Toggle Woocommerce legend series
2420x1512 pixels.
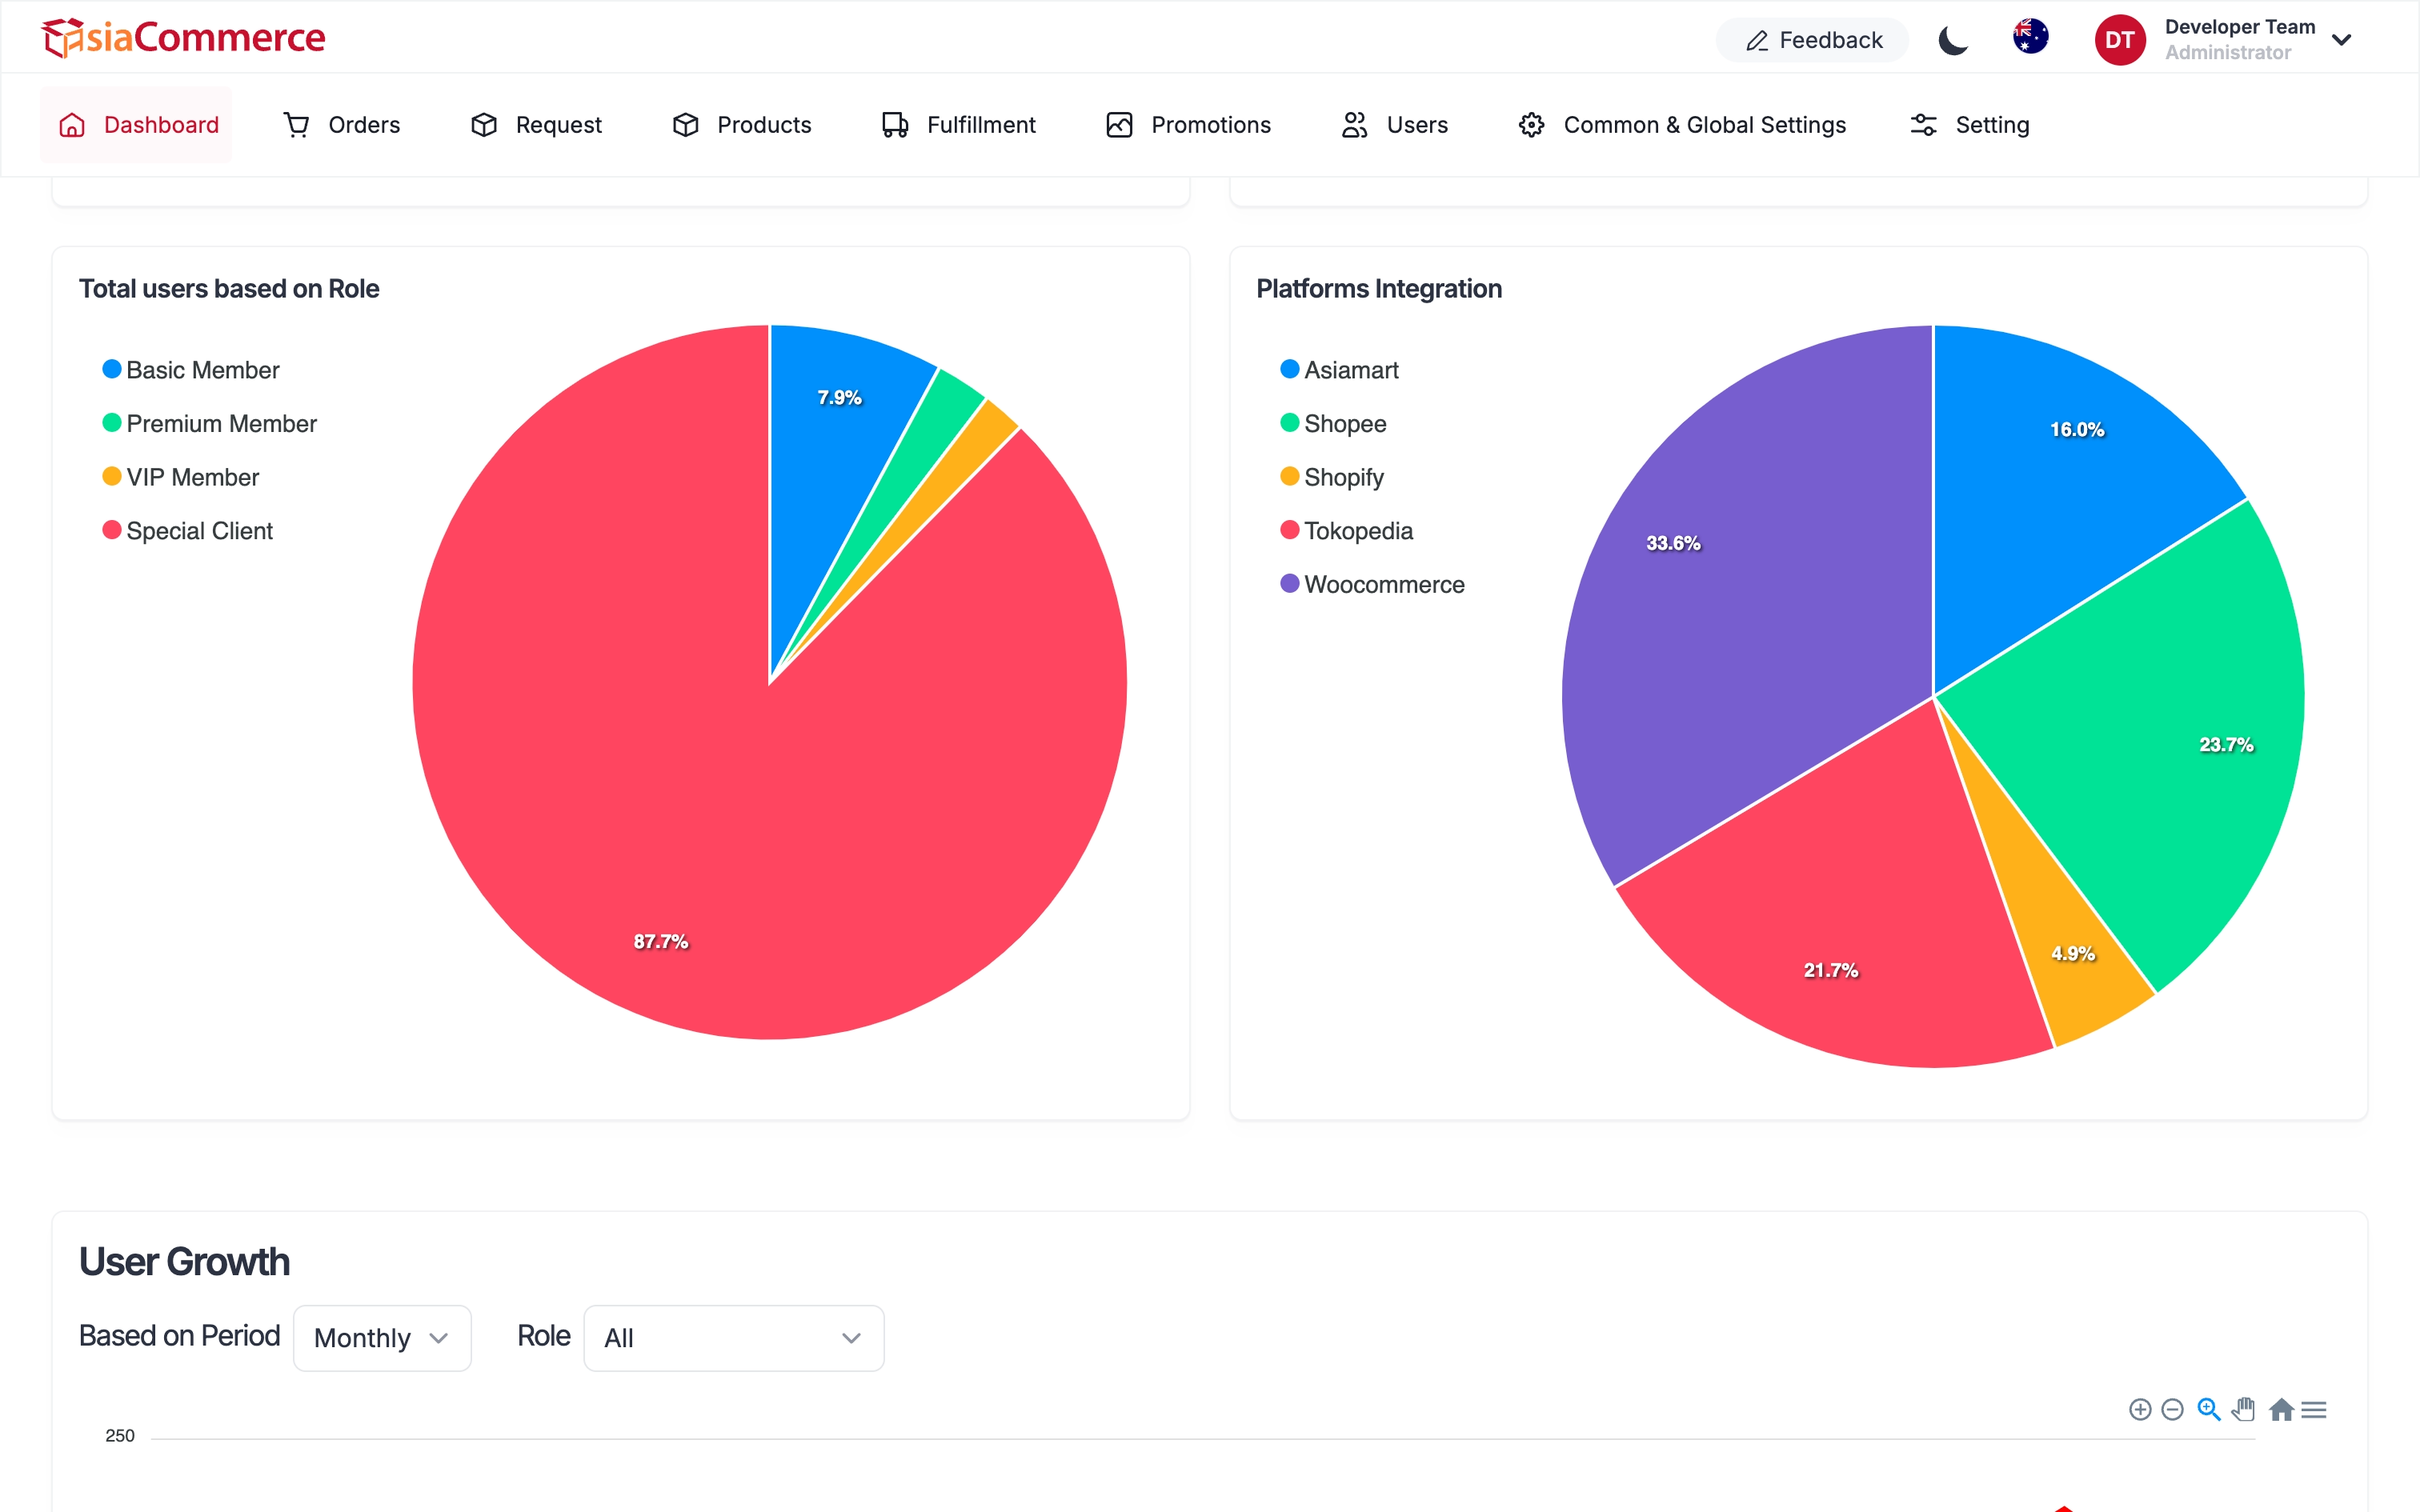1372,585
